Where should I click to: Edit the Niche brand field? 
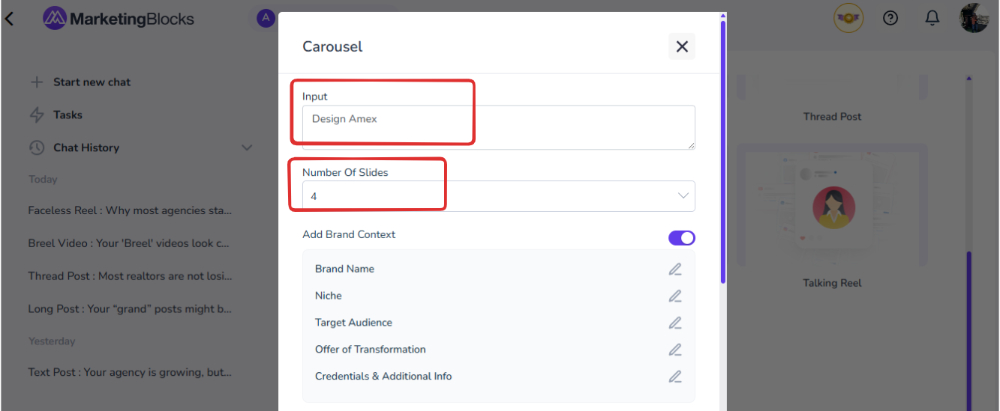coord(675,296)
